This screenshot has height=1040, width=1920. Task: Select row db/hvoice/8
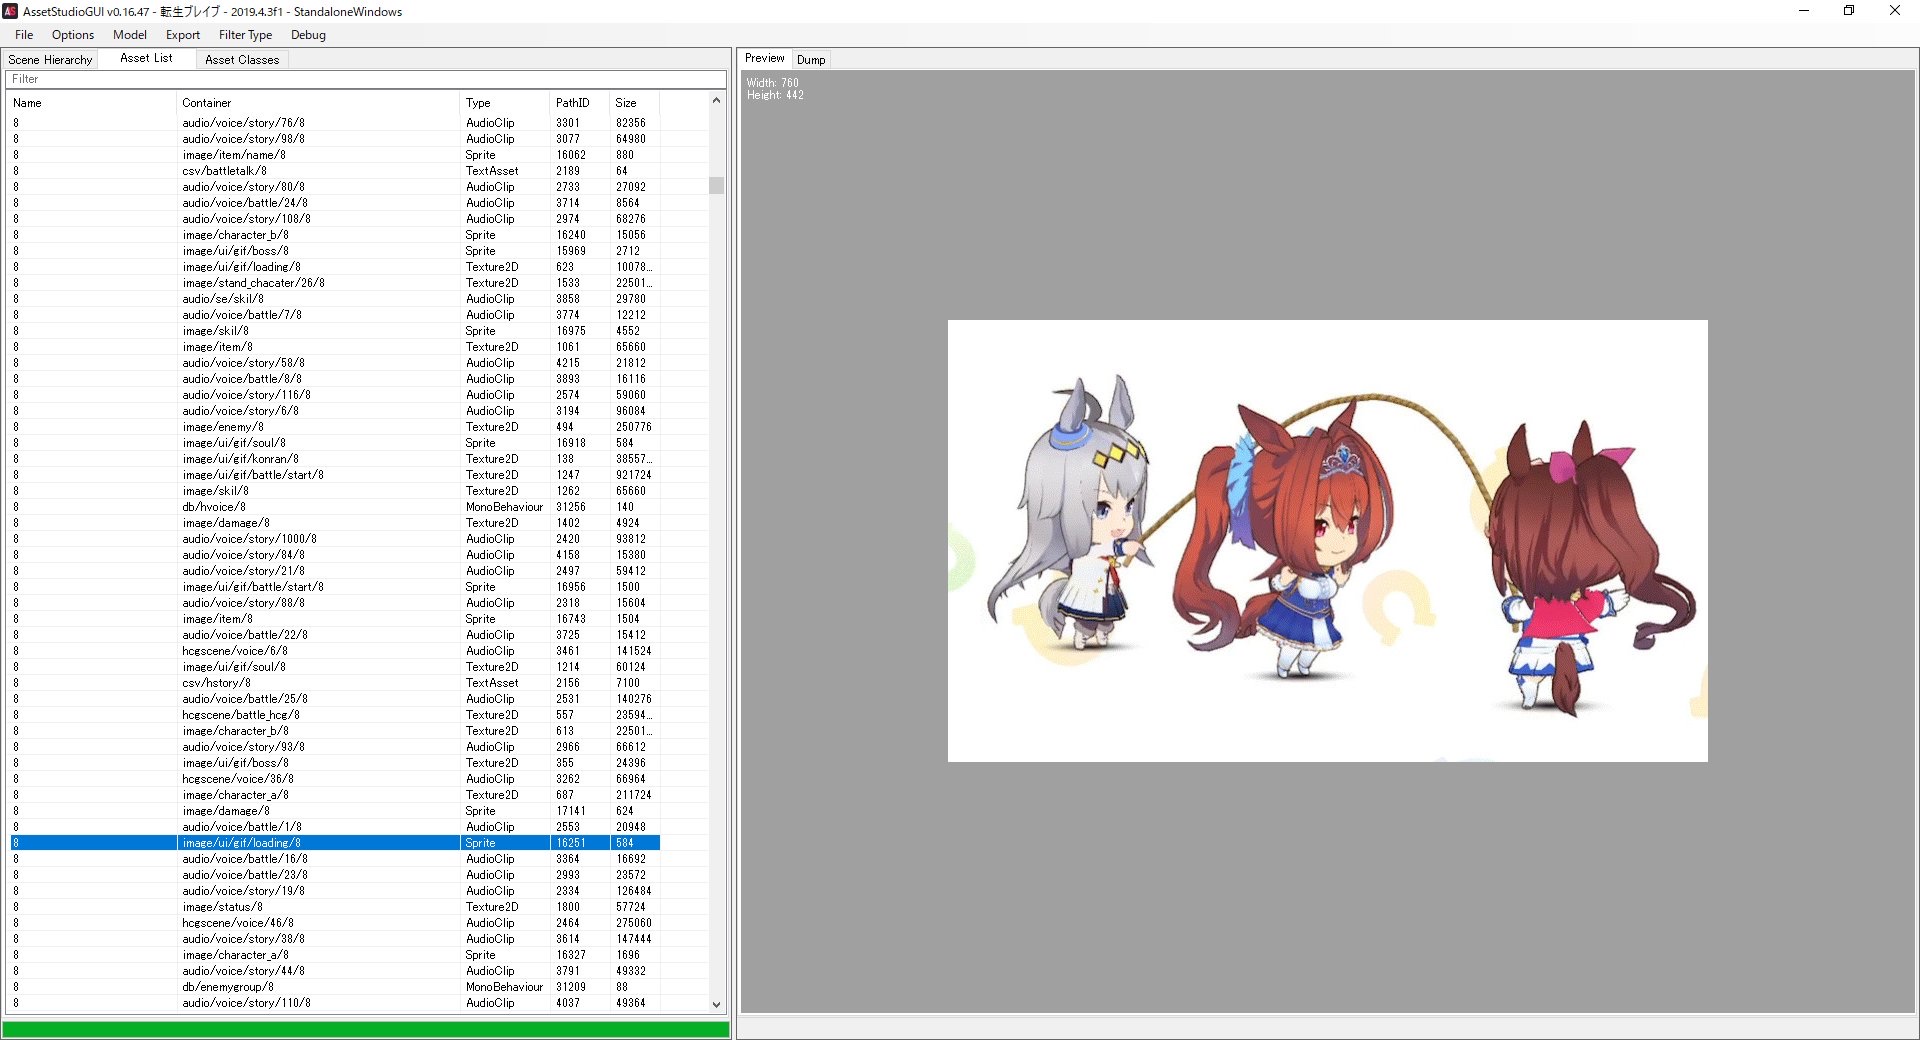point(335,507)
